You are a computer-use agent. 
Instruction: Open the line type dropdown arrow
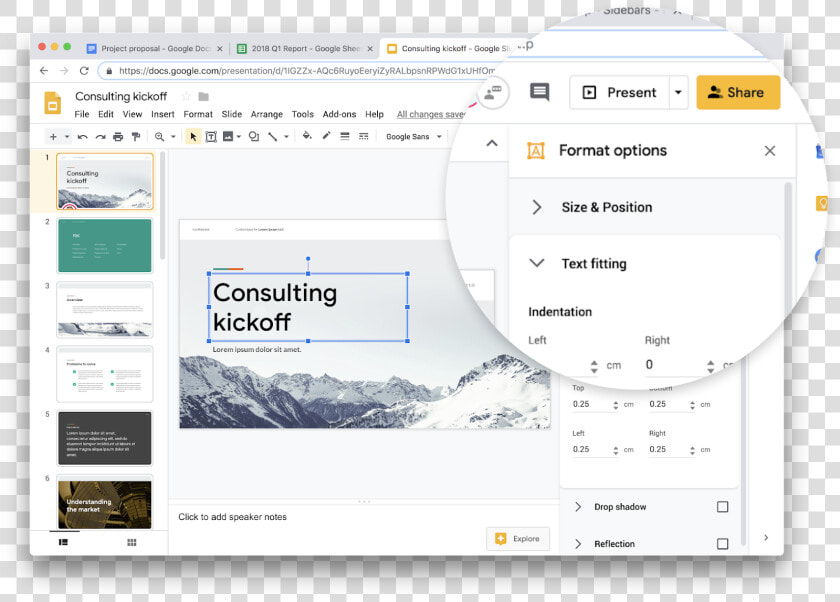click(286, 137)
